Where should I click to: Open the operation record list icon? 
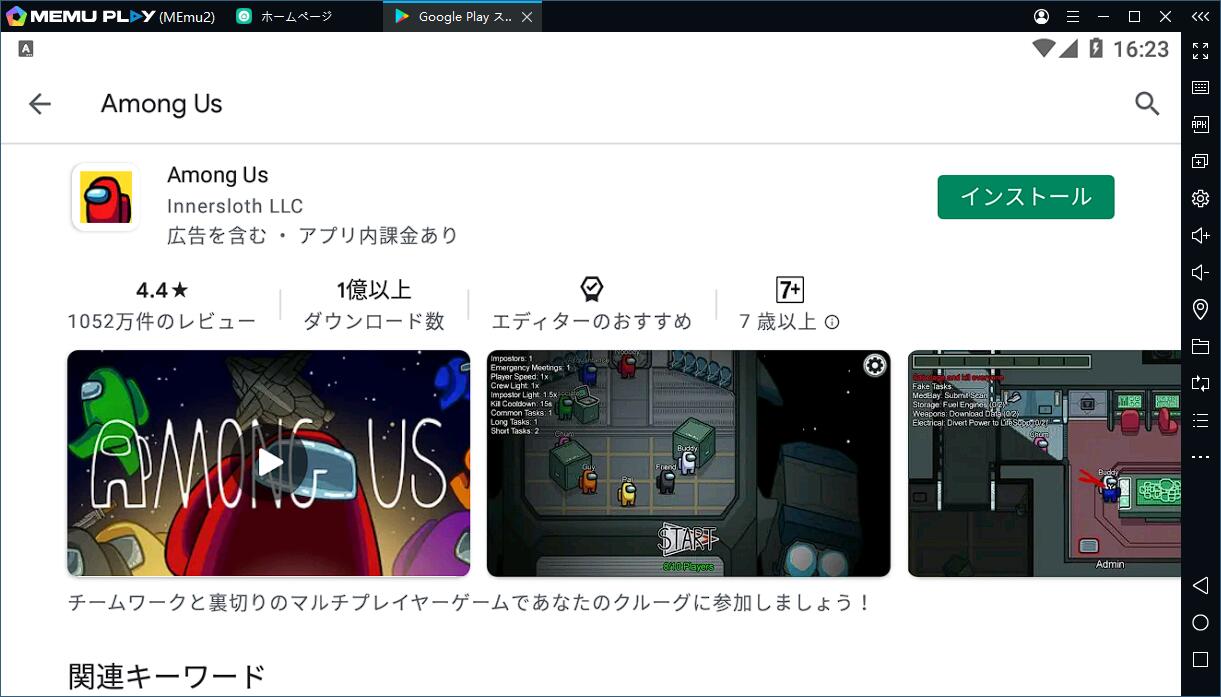click(x=1201, y=420)
